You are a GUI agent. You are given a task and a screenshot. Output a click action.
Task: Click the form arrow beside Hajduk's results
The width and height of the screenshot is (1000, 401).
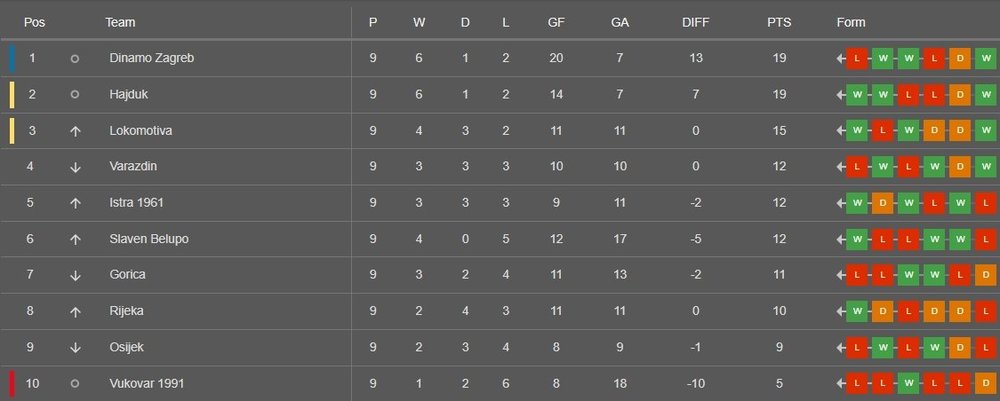[x=841, y=95]
